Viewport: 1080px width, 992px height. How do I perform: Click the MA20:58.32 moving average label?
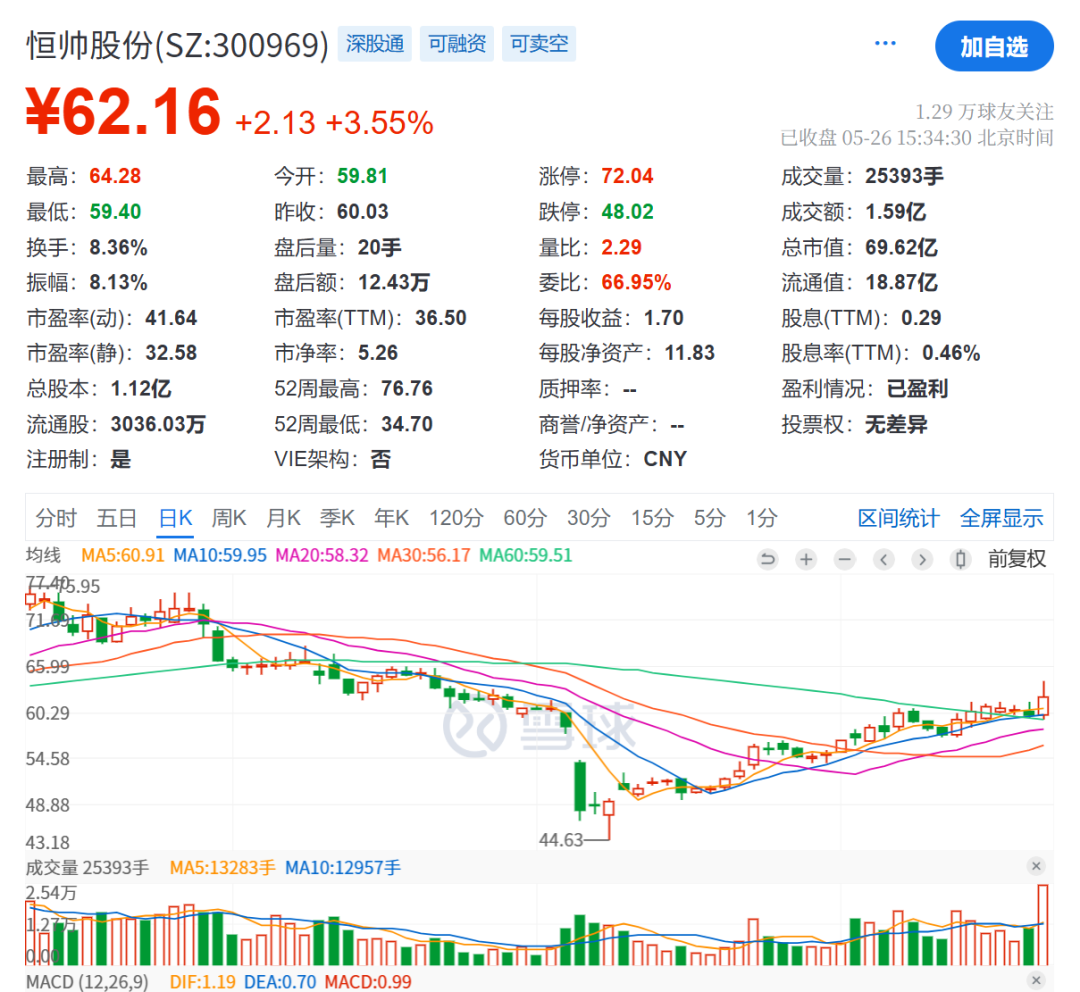click(x=322, y=555)
